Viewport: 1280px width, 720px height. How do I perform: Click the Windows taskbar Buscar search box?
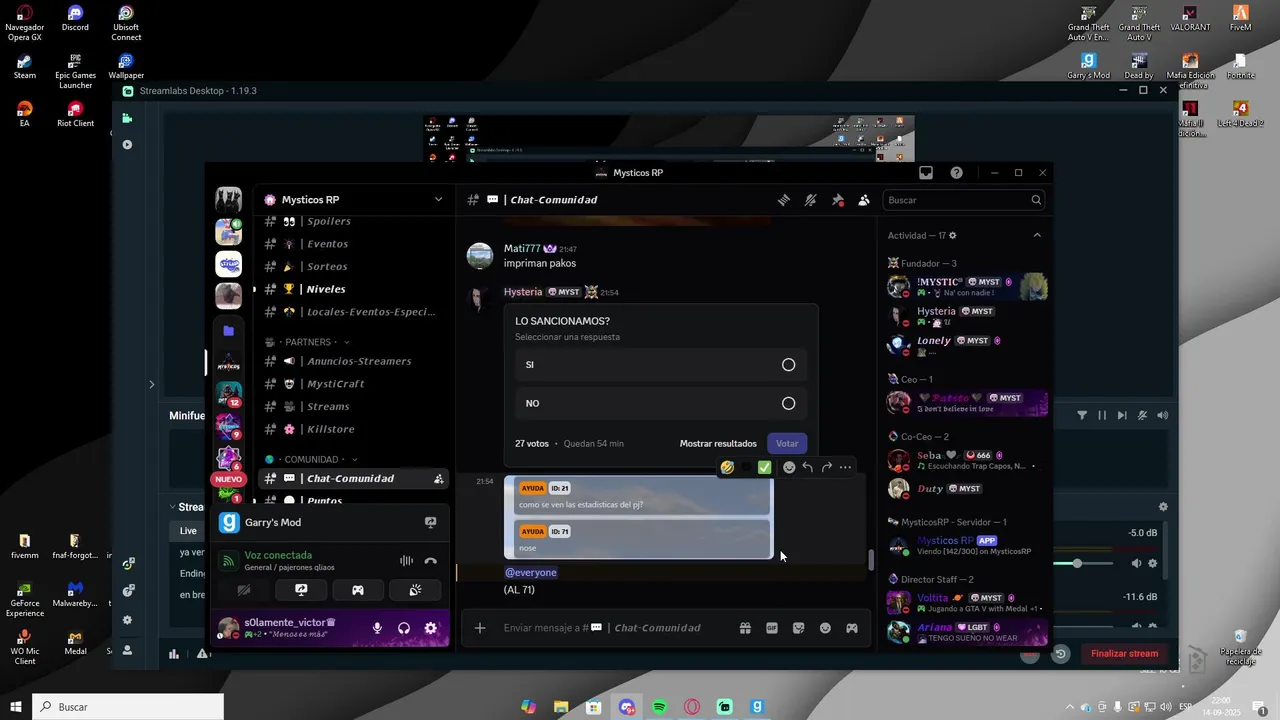point(128,707)
